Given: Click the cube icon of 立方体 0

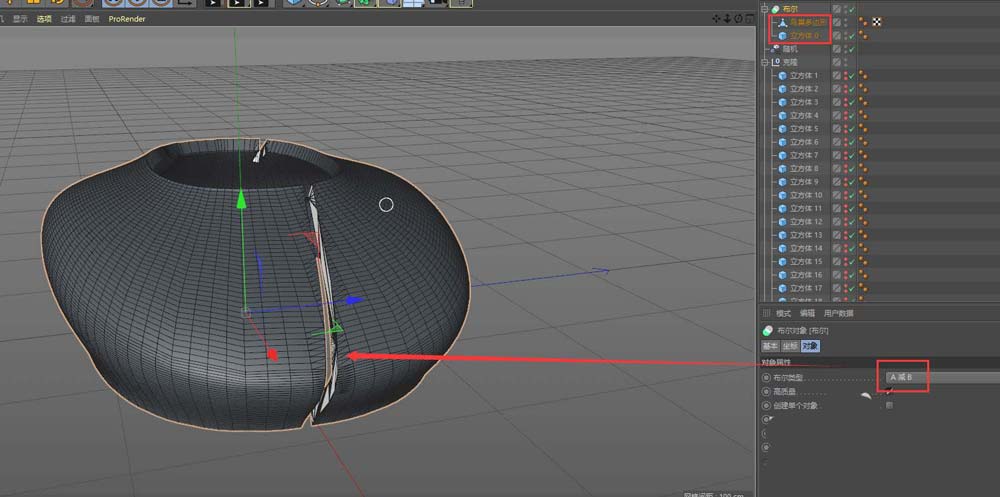Looking at the screenshot, I should click(783, 36).
